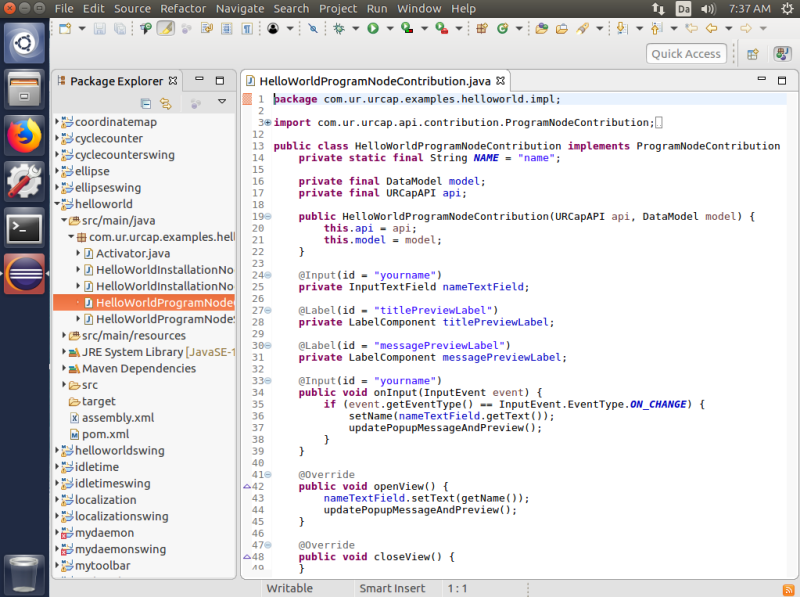Image resolution: width=800 pixels, height=597 pixels.
Task: Click the Debug bug icon
Action: [339, 29]
